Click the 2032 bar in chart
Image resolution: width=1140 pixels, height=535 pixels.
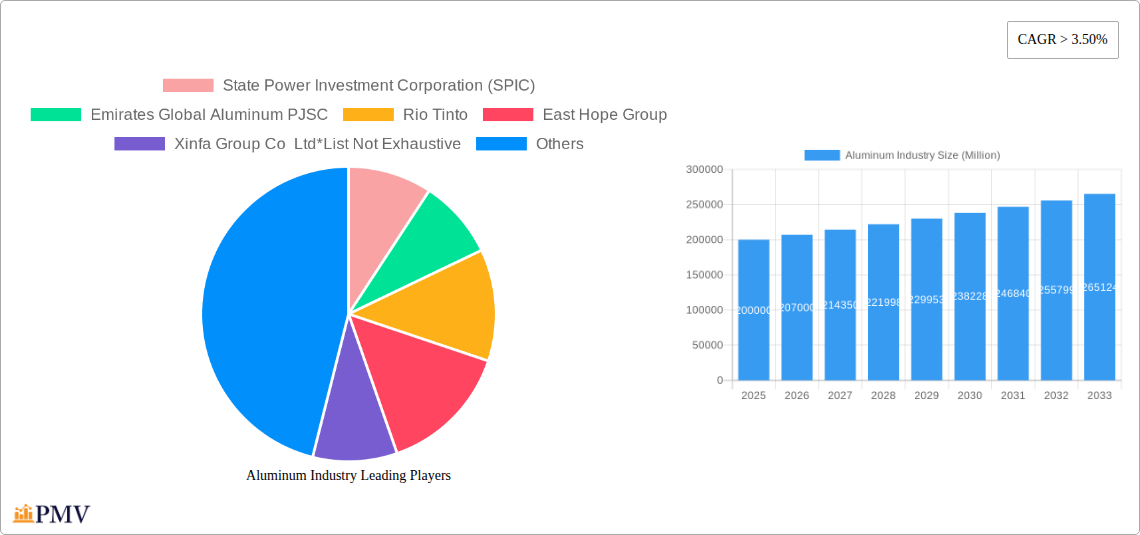click(x=1056, y=290)
